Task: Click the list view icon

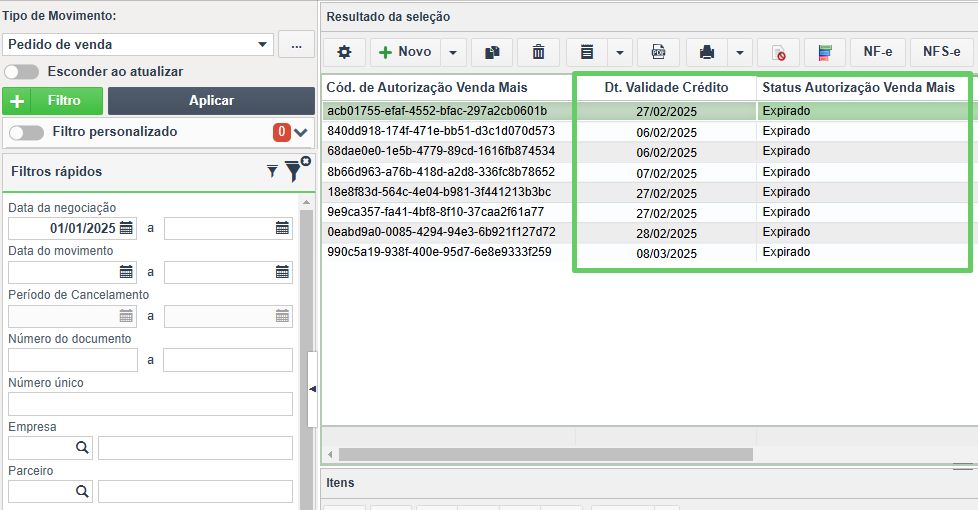Action: click(x=587, y=52)
